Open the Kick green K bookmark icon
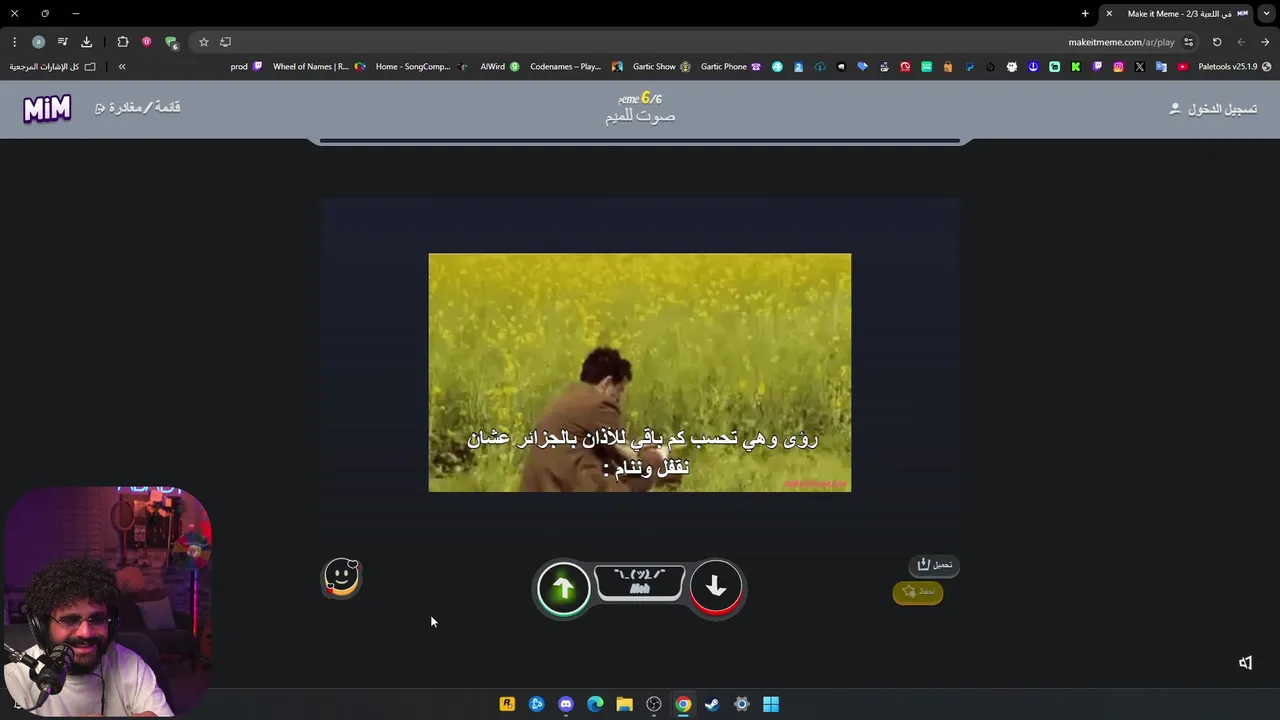Image resolution: width=1280 pixels, height=720 pixels. (x=1075, y=66)
